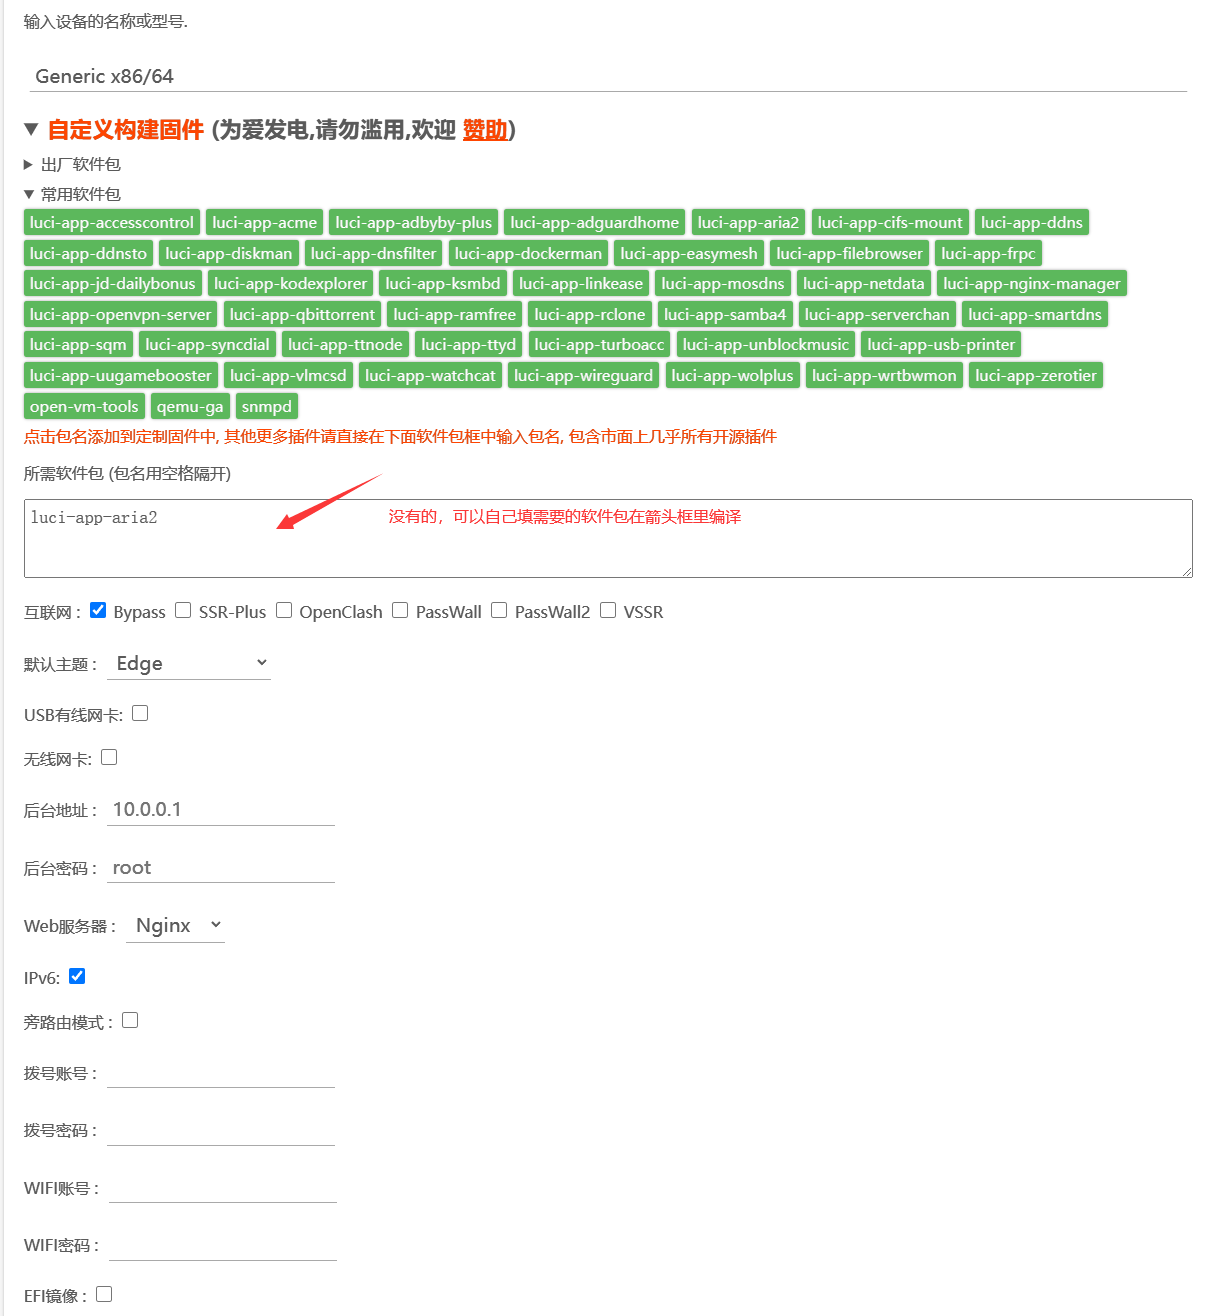The height and width of the screenshot is (1316, 1207).
Task: Select the luci-app-diskman tag
Action: coord(229,253)
